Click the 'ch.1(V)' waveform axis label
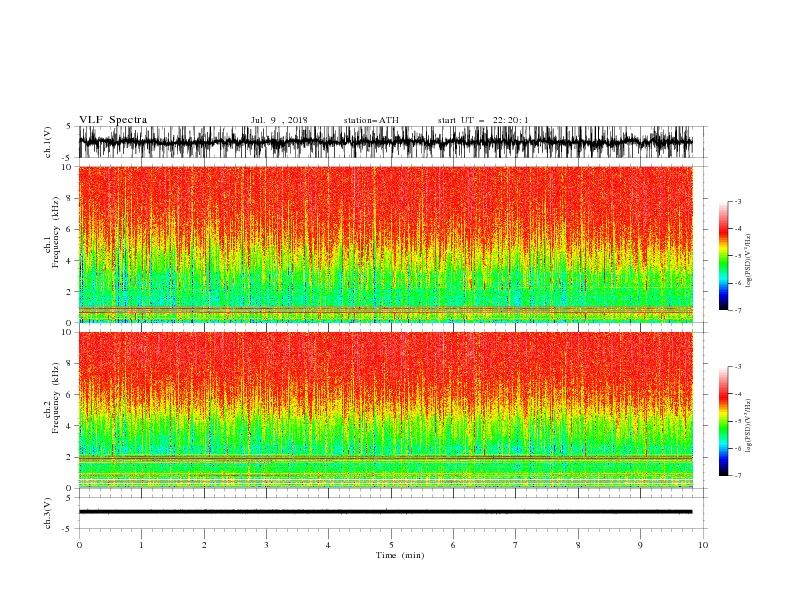 [48, 142]
